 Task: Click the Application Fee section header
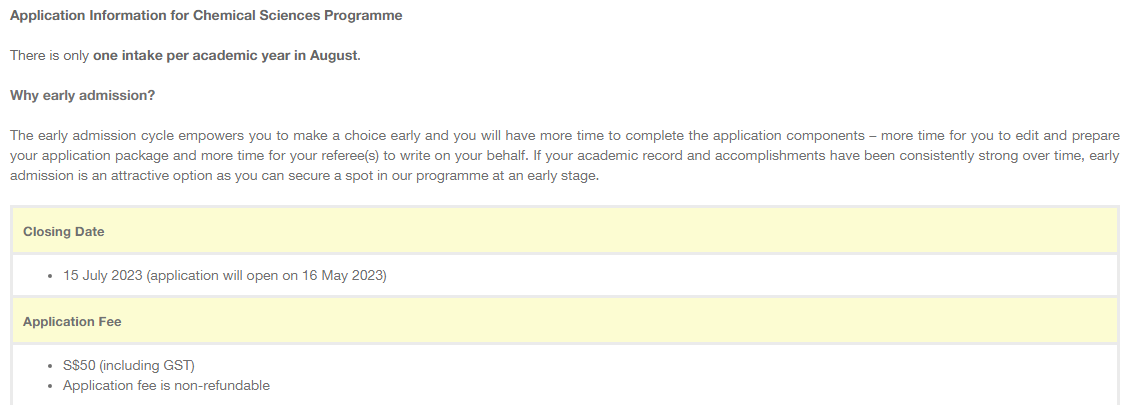(x=73, y=322)
